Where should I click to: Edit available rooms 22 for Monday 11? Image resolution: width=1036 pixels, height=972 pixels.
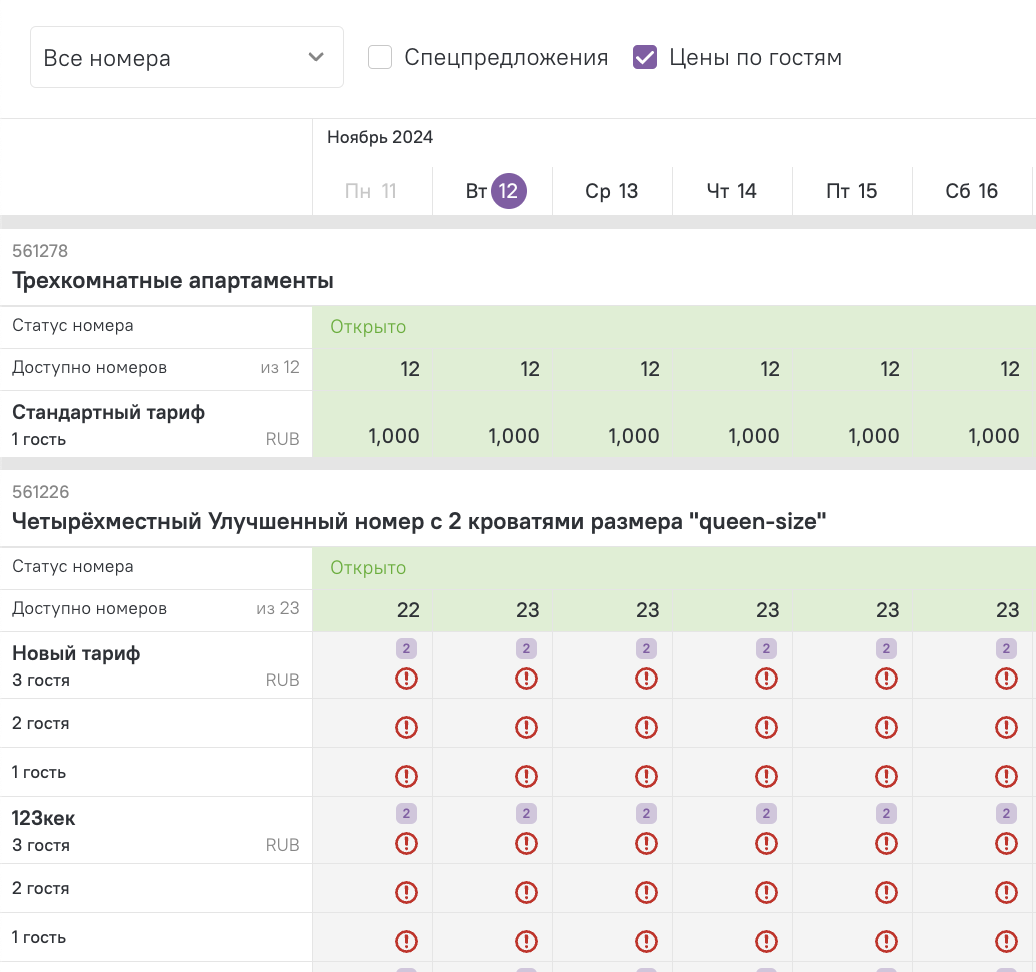408,610
